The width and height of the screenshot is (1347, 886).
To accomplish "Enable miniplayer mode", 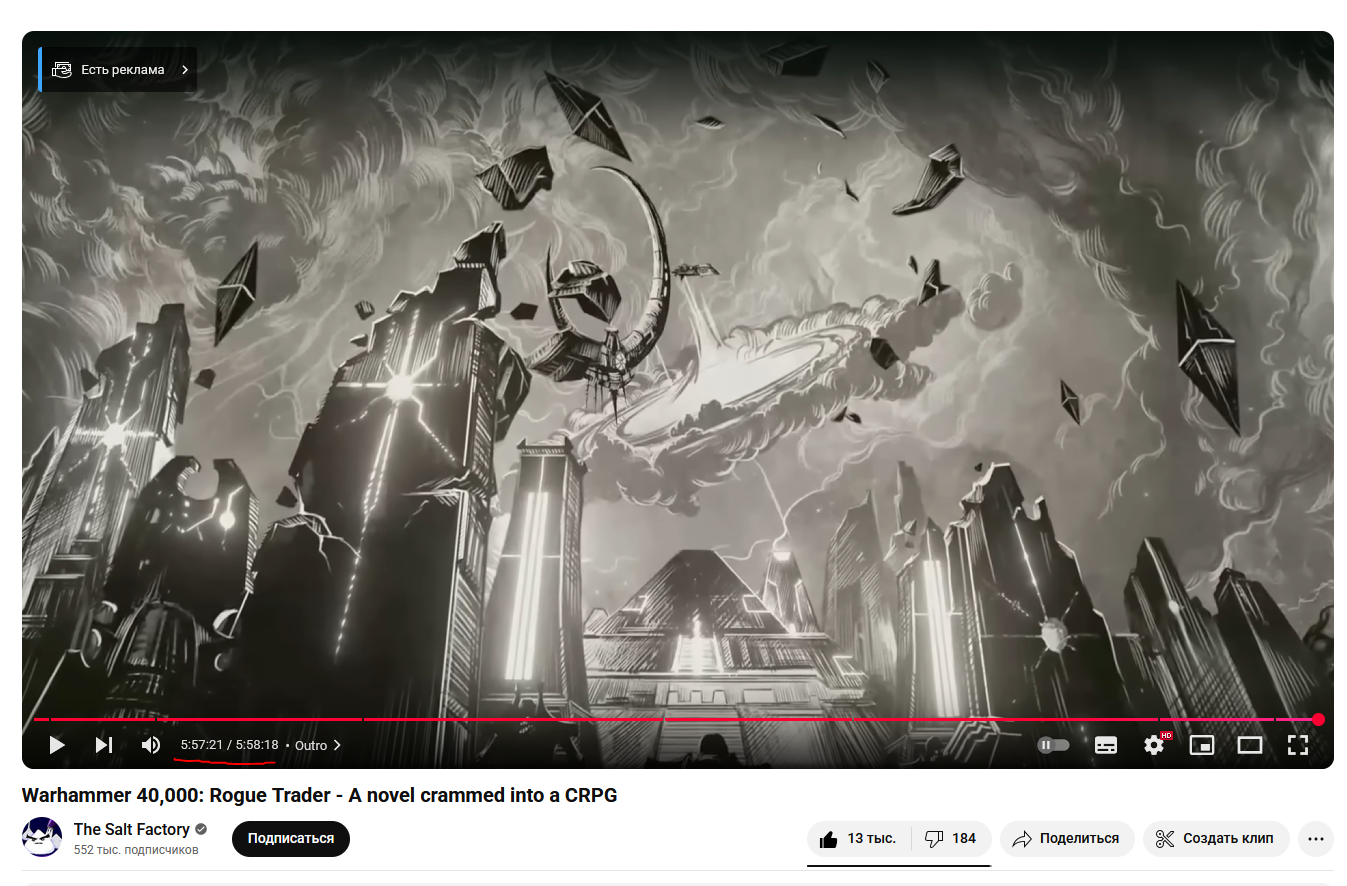I will coord(1202,745).
